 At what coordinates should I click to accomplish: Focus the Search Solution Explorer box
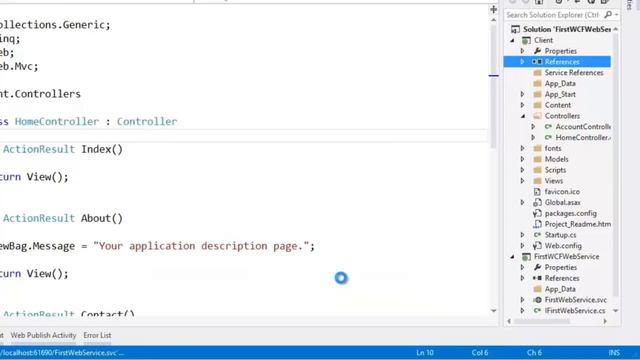tap(553, 15)
